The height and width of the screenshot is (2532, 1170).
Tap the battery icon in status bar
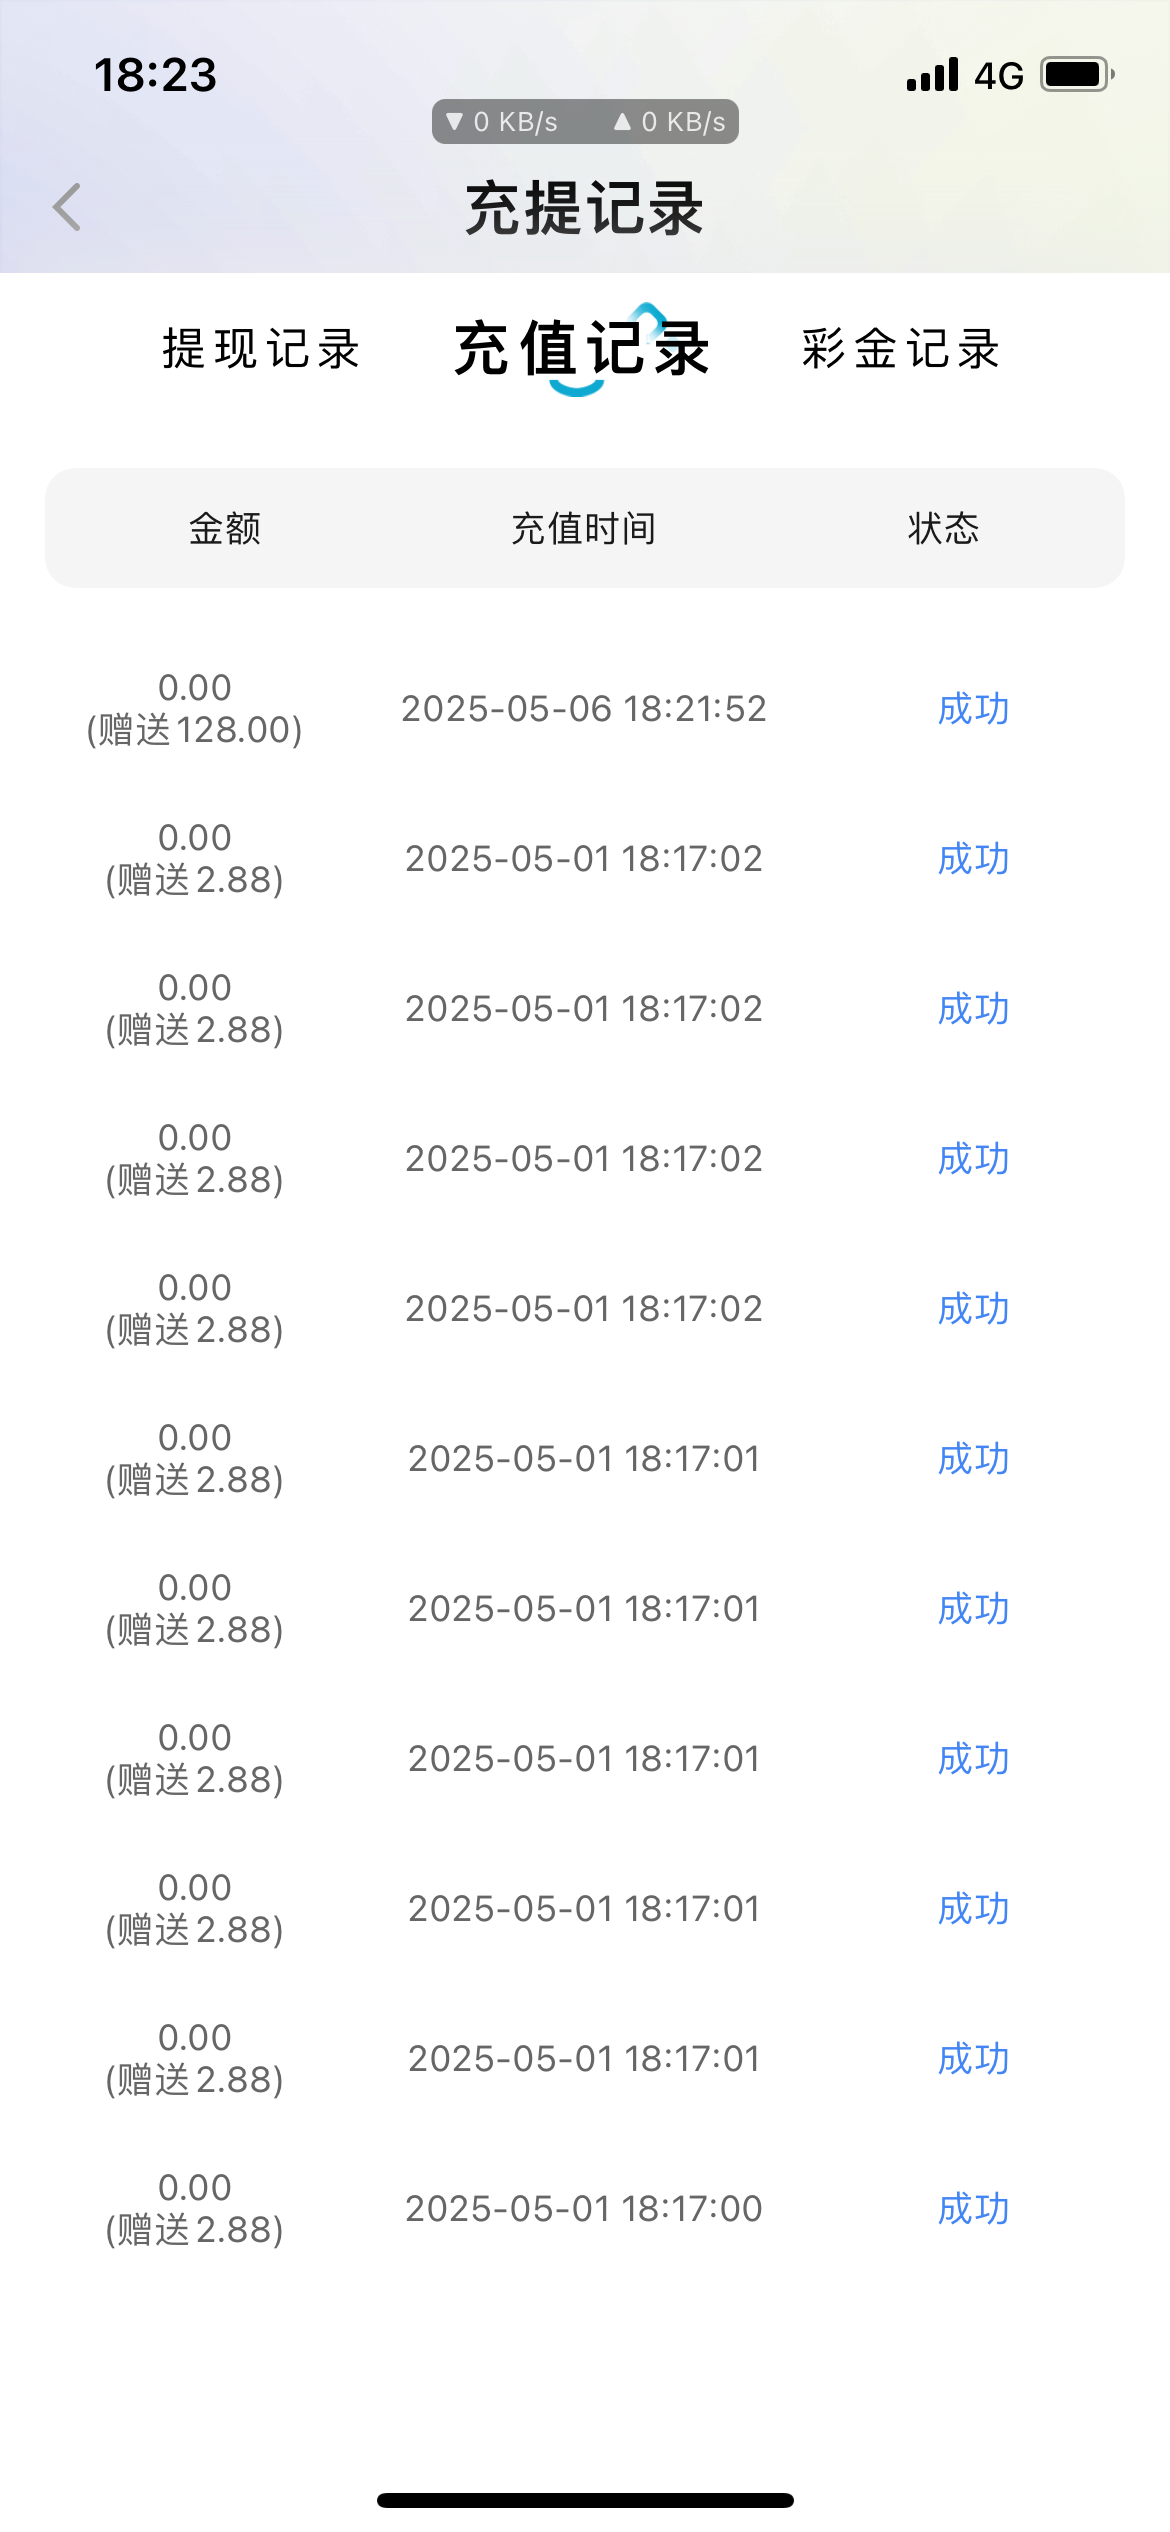click(1077, 75)
